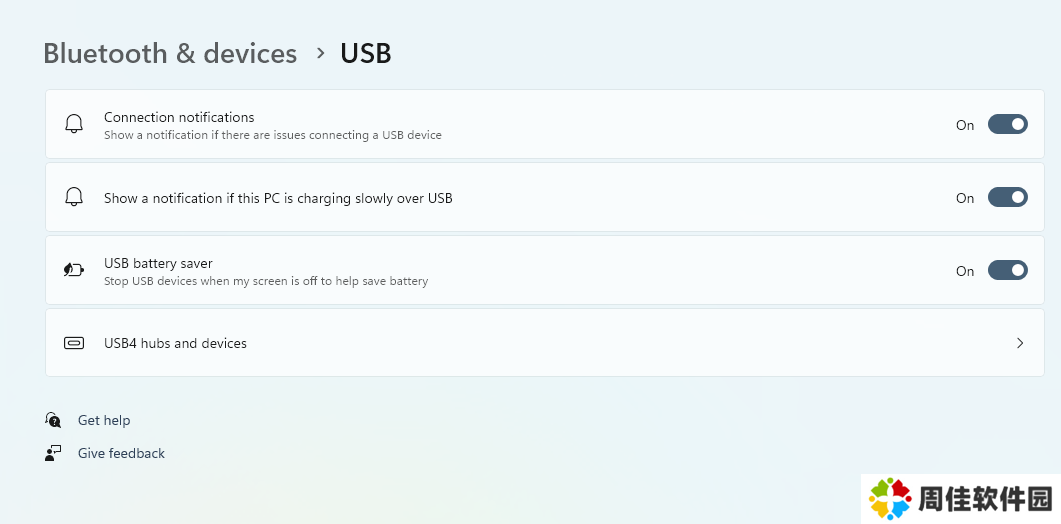Screen dimensions: 1061x524
Task: Click the USB battery saver leaf icon
Action: tap(74, 270)
